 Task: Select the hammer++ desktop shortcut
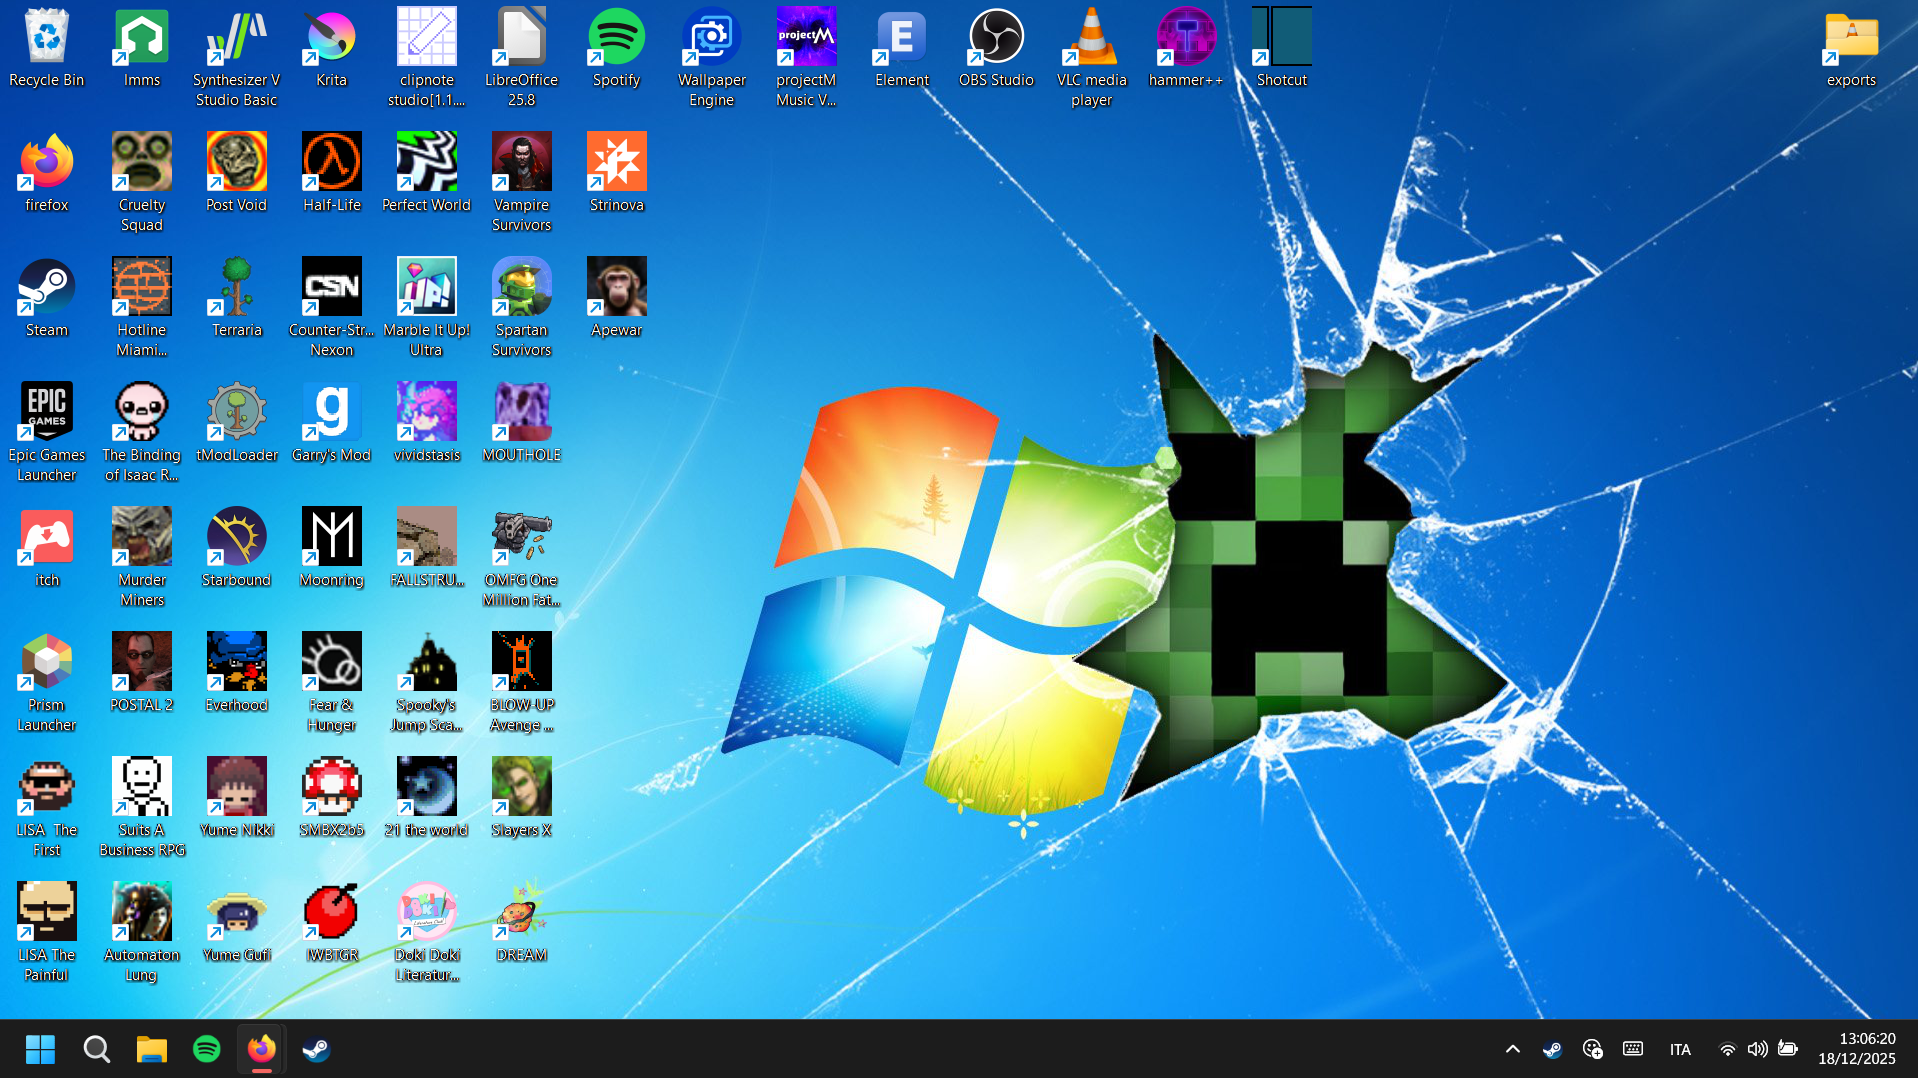pos(1186,49)
